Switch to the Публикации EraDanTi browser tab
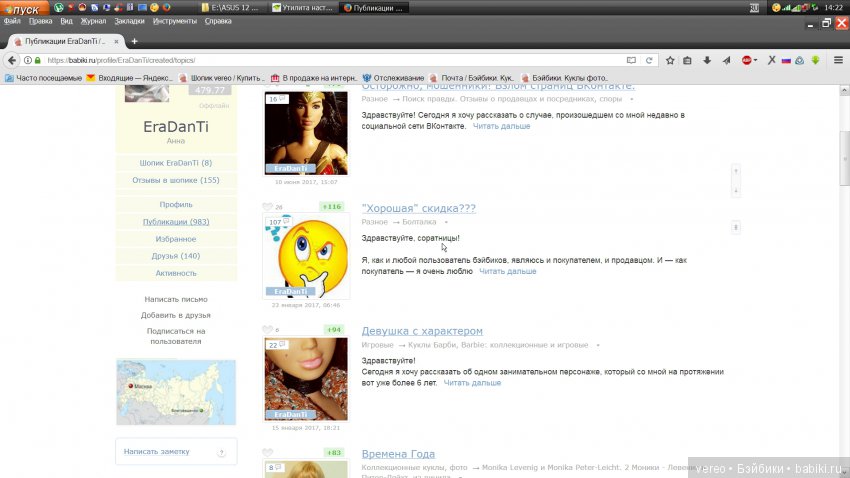The width and height of the screenshot is (850, 478). 60,41
